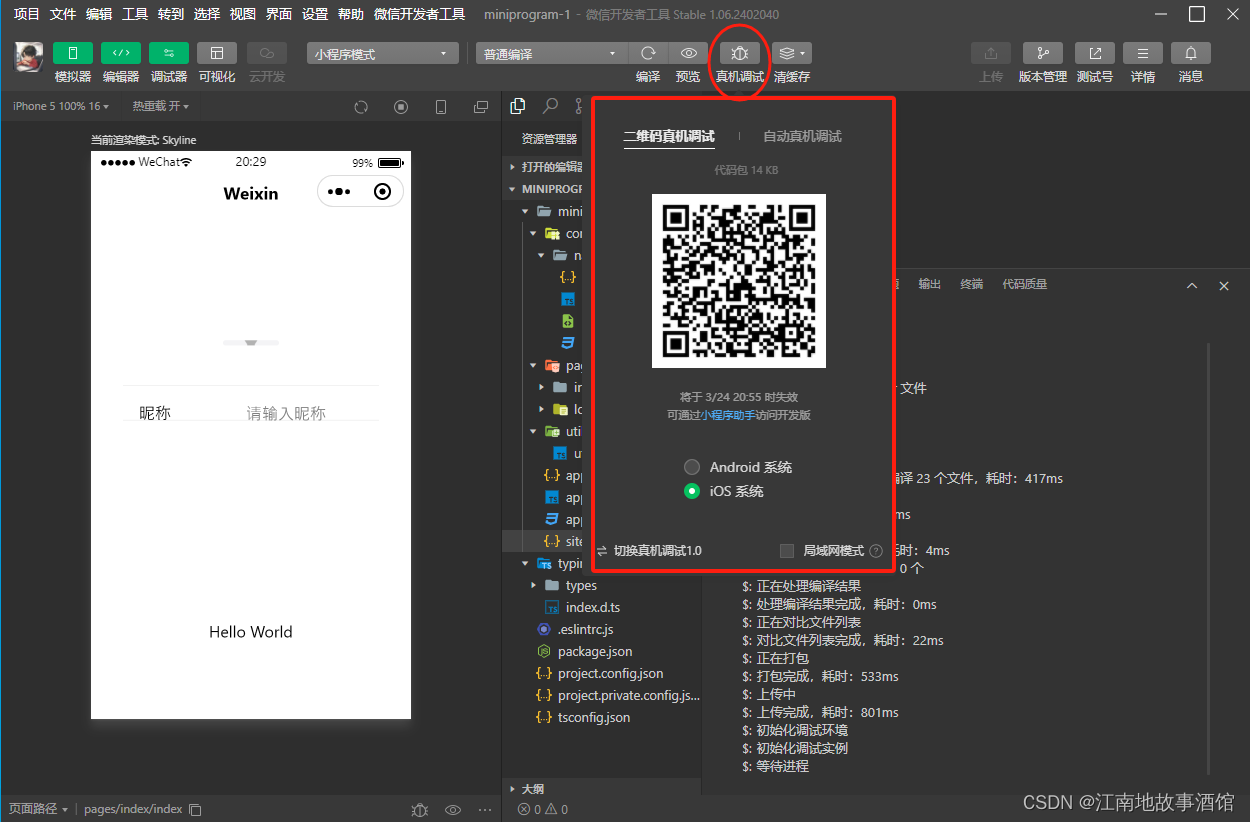Click the 局域网模式 help question icon
The image size is (1250, 822).
[876, 551]
